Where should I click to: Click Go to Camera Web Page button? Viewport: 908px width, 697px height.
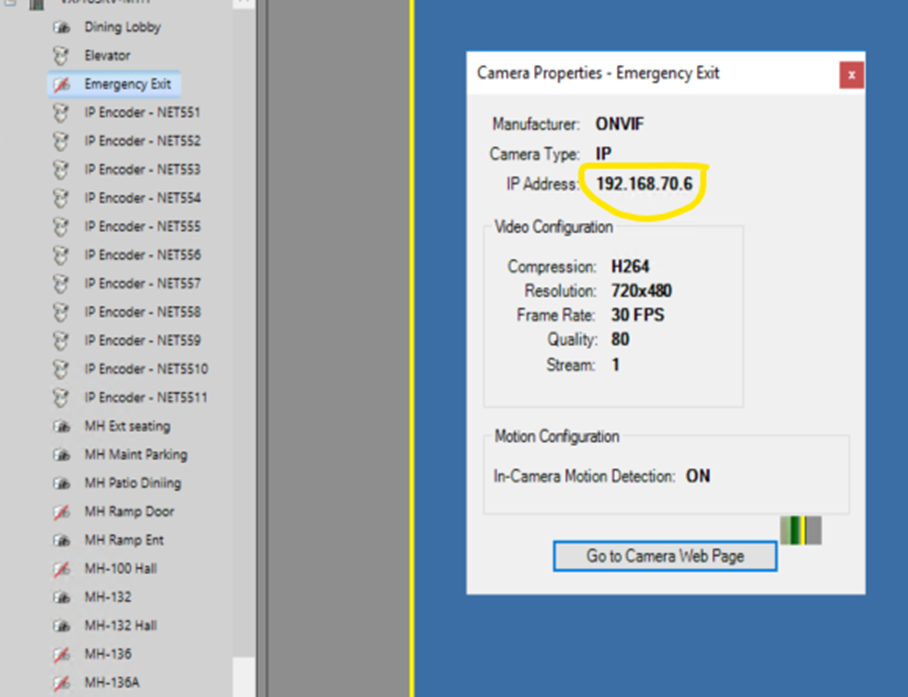pos(665,556)
